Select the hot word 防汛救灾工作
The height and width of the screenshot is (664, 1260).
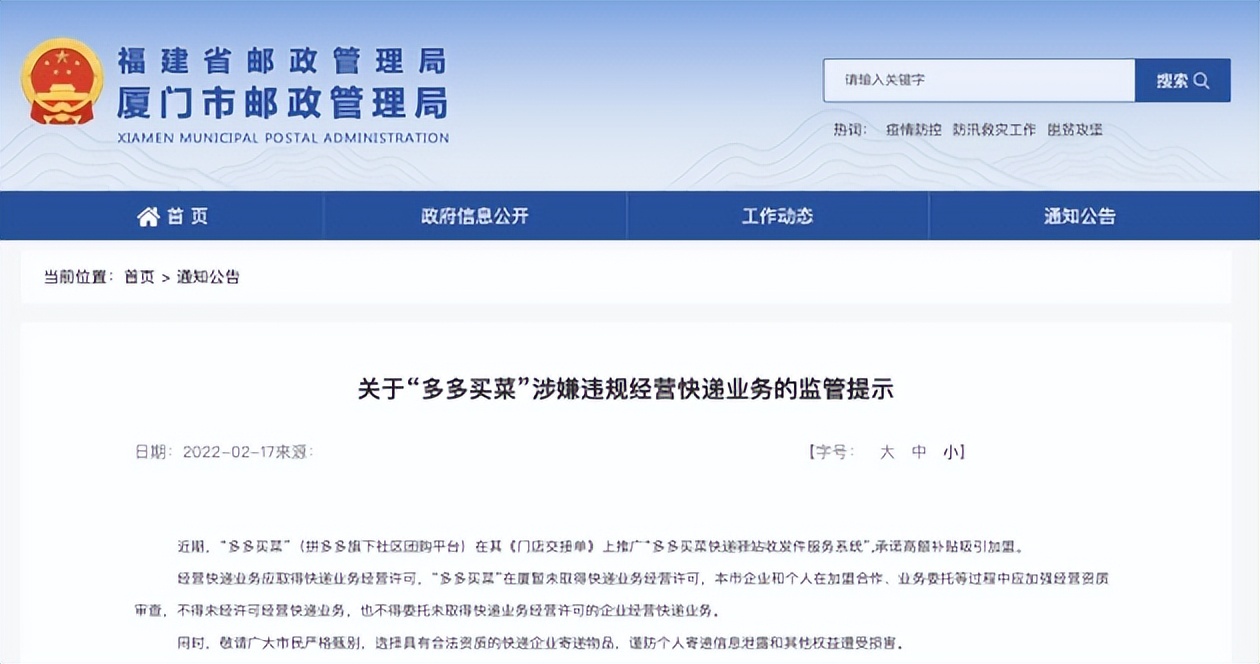(995, 129)
